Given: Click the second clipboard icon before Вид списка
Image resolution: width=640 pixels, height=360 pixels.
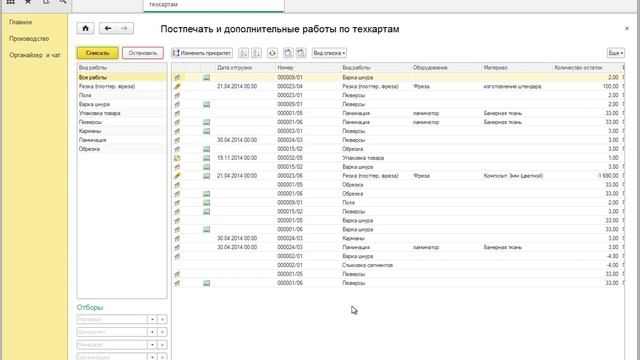Looking at the screenshot, I should tap(301, 53).
